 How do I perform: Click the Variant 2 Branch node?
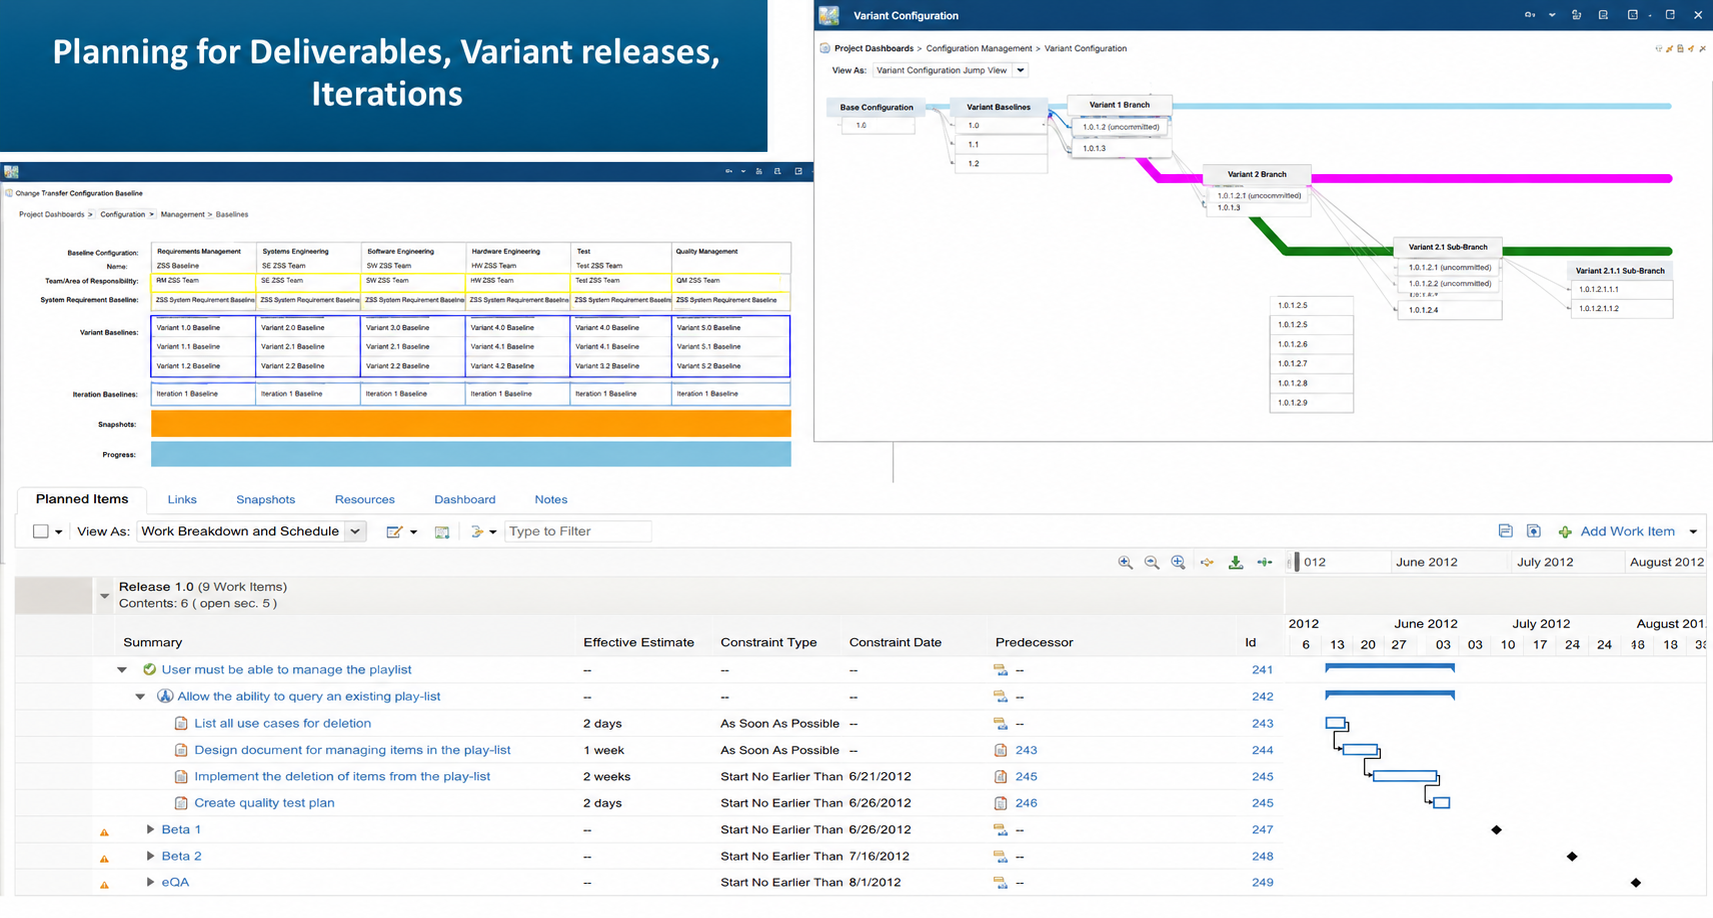[x=1257, y=174]
